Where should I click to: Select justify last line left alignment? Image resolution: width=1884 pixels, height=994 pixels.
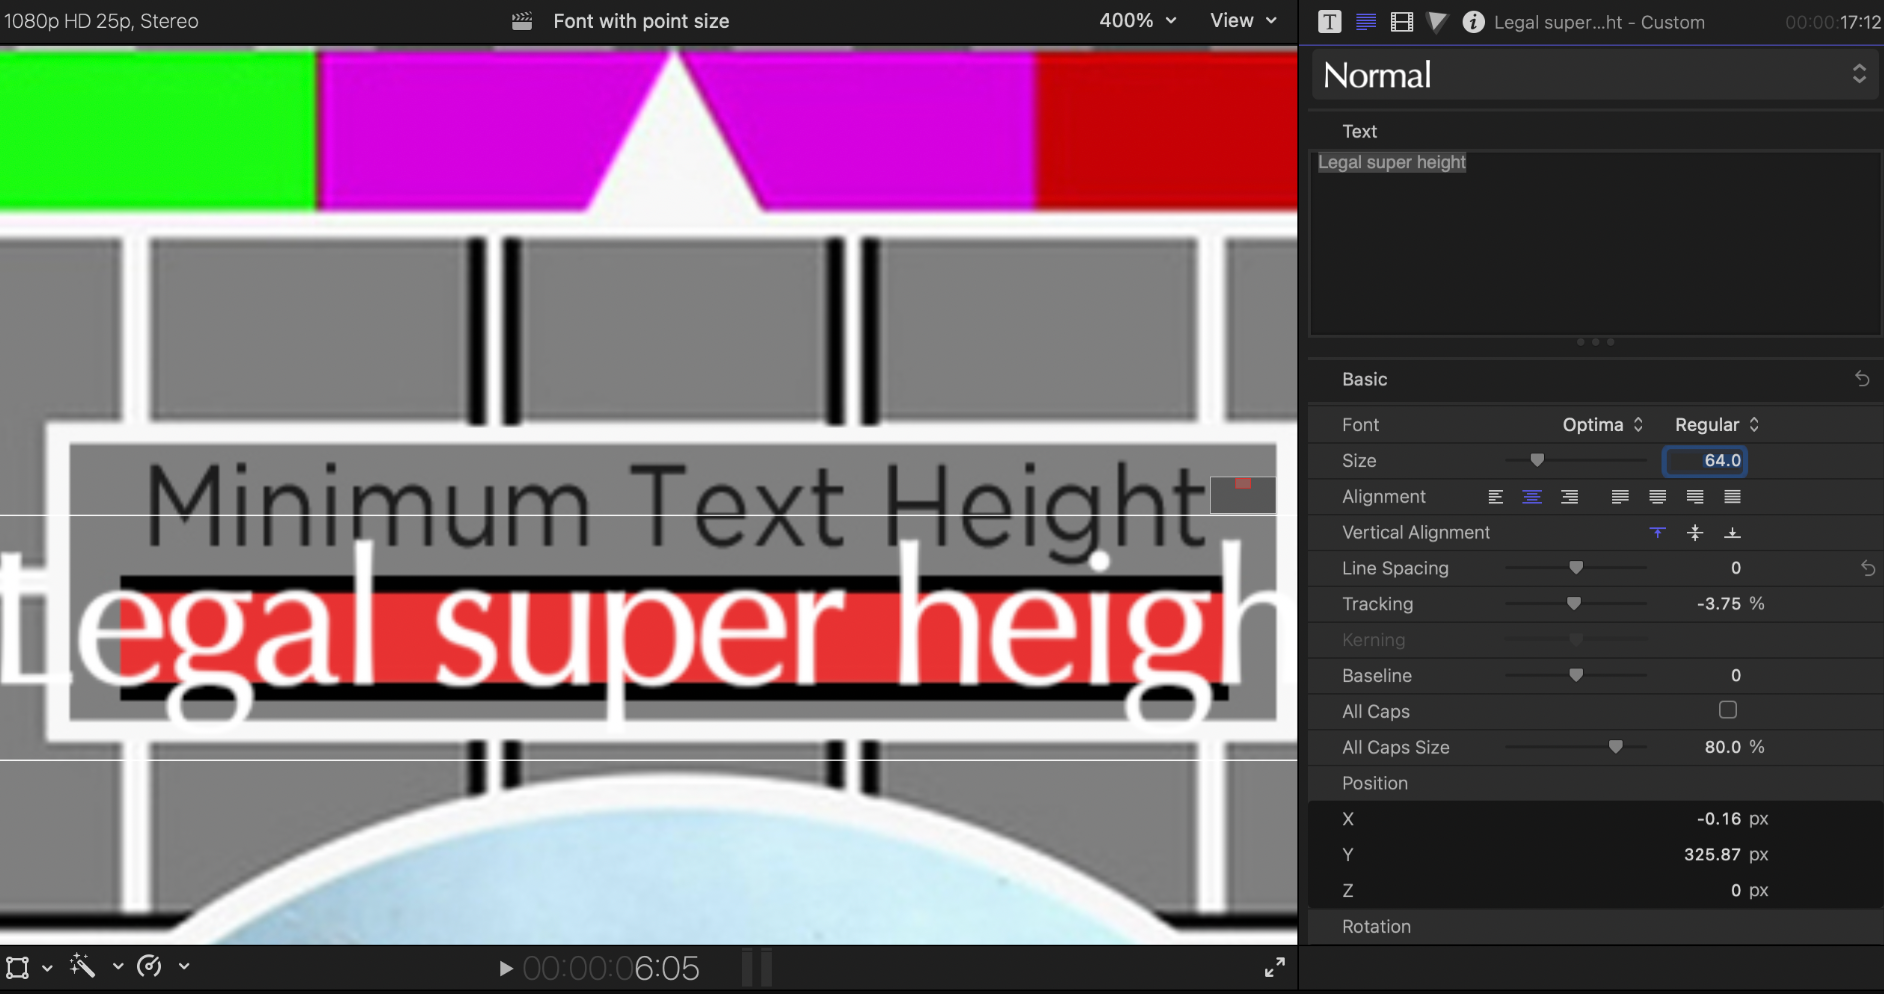coord(1620,497)
